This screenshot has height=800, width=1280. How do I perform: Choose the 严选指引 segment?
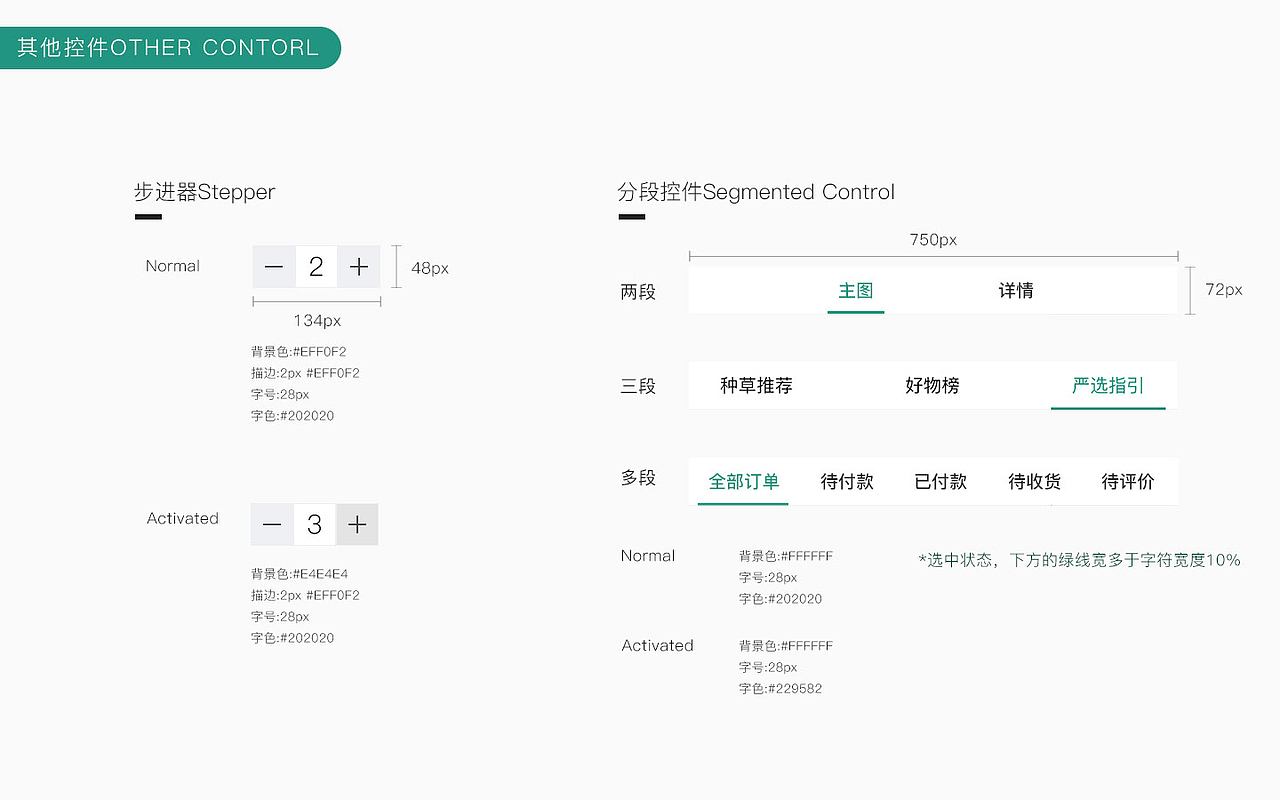pyautogui.click(x=1108, y=386)
